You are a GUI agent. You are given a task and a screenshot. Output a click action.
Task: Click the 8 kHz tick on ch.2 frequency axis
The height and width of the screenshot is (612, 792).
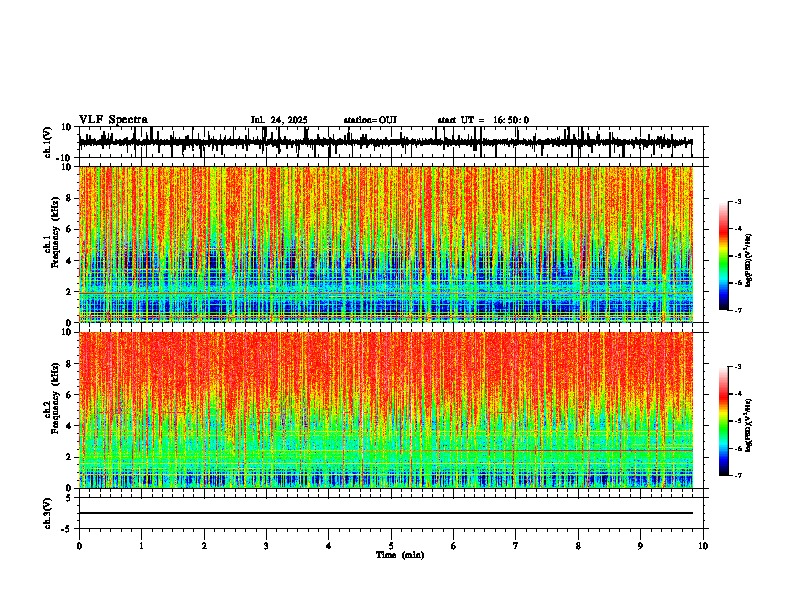(69, 364)
